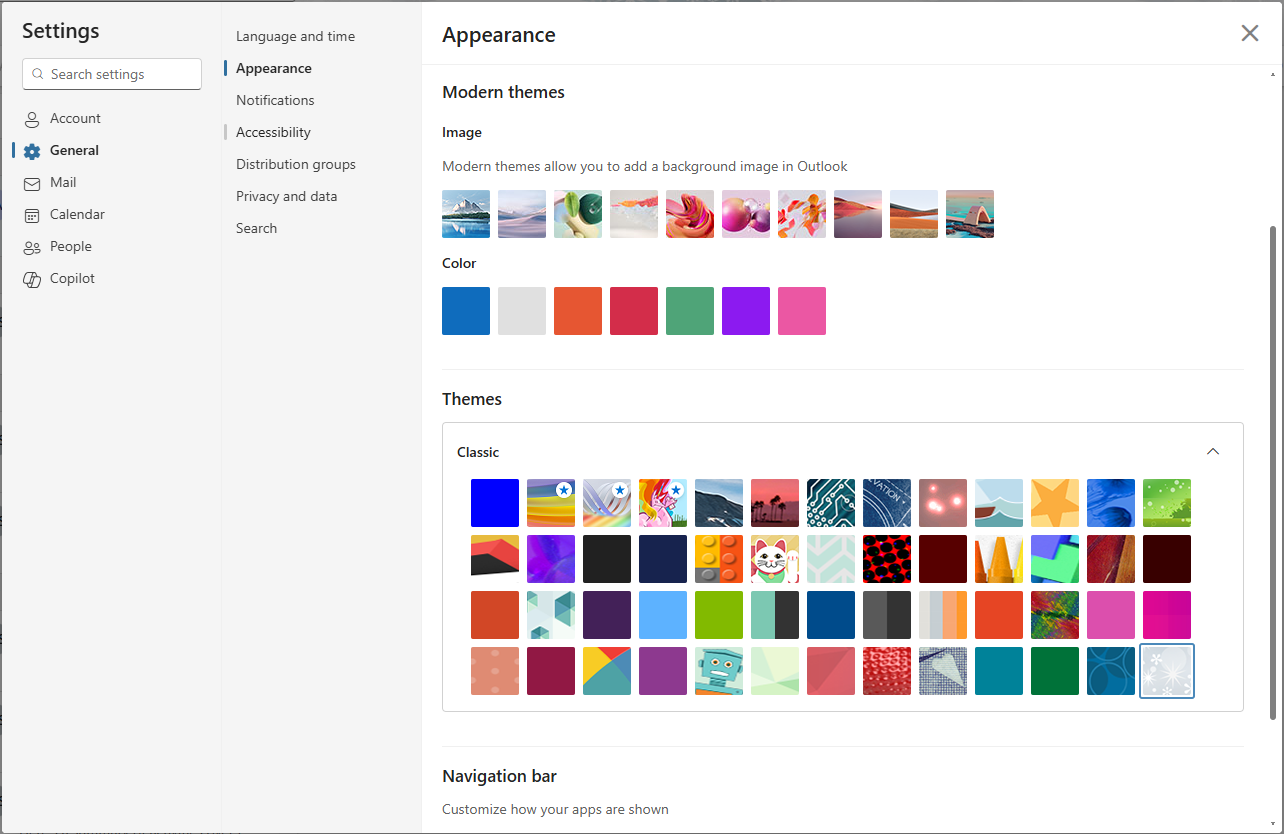Click the Account person icon

pyautogui.click(x=32, y=119)
